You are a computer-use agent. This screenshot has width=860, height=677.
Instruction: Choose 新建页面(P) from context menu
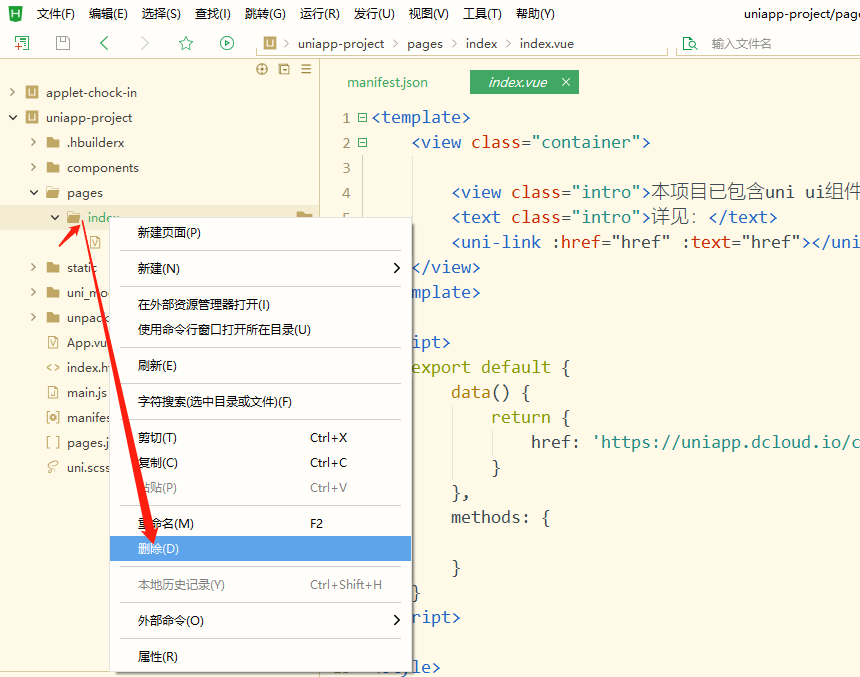260,233
